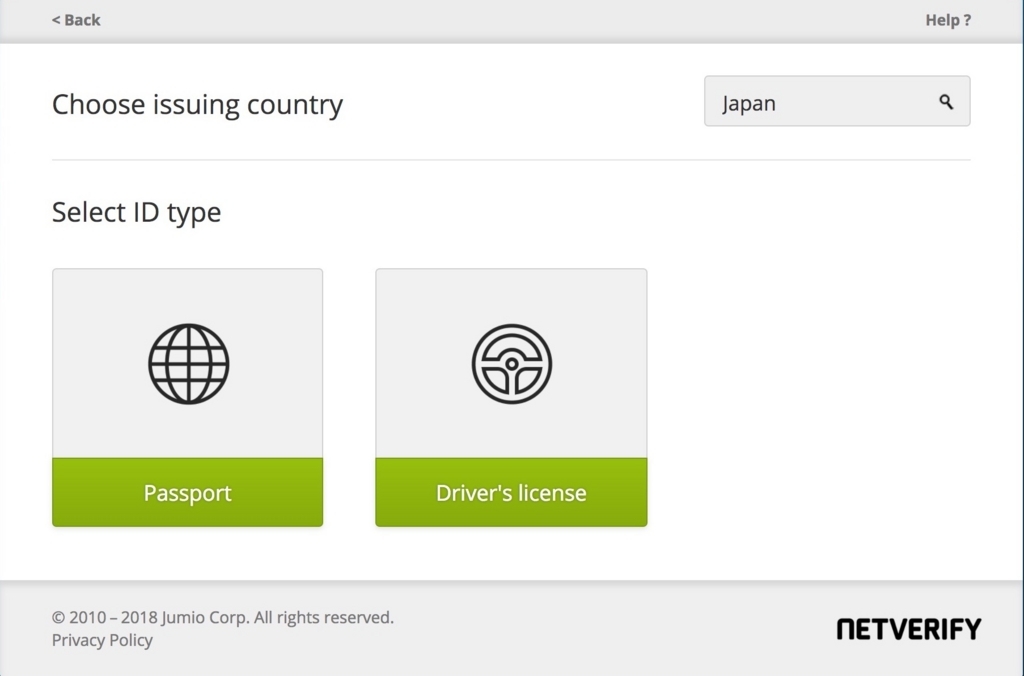The height and width of the screenshot is (676, 1024).
Task: Choose the green Driver's license button
Action: tap(511, 492)
